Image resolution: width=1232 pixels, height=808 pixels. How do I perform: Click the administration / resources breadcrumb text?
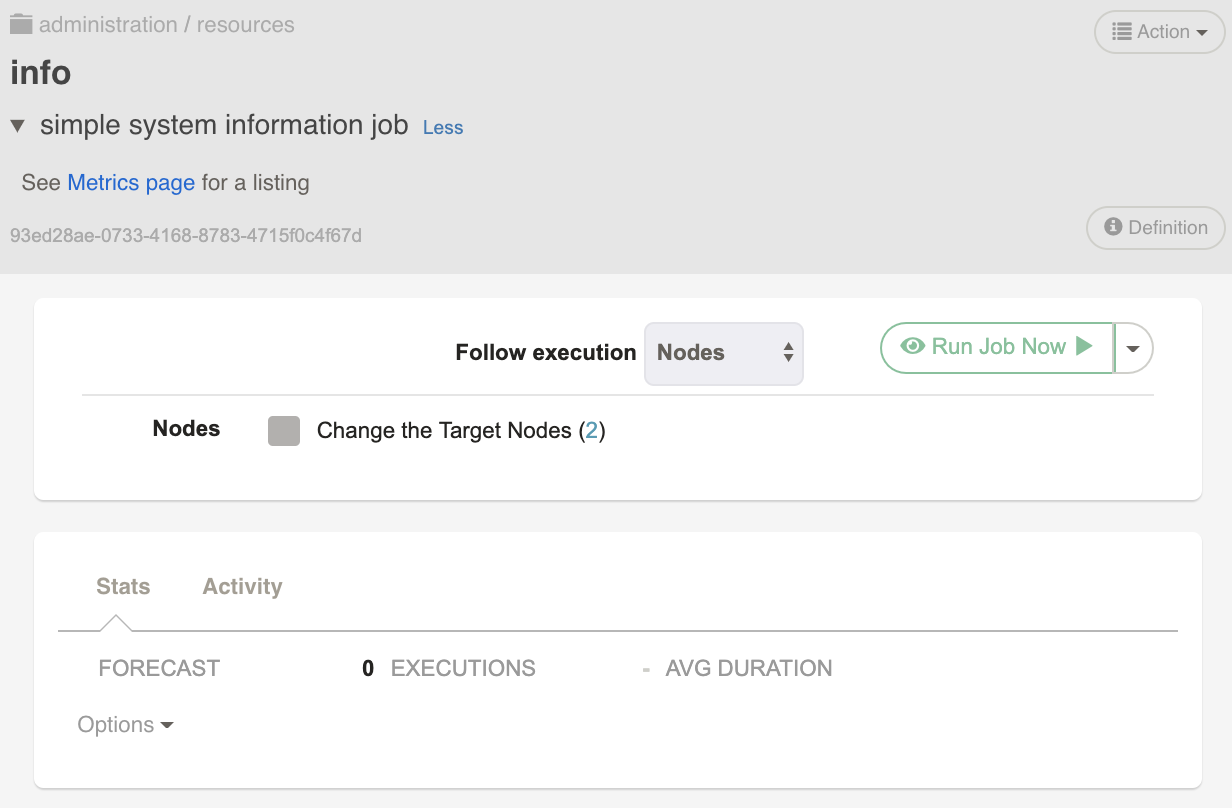[x=166, y=24]
